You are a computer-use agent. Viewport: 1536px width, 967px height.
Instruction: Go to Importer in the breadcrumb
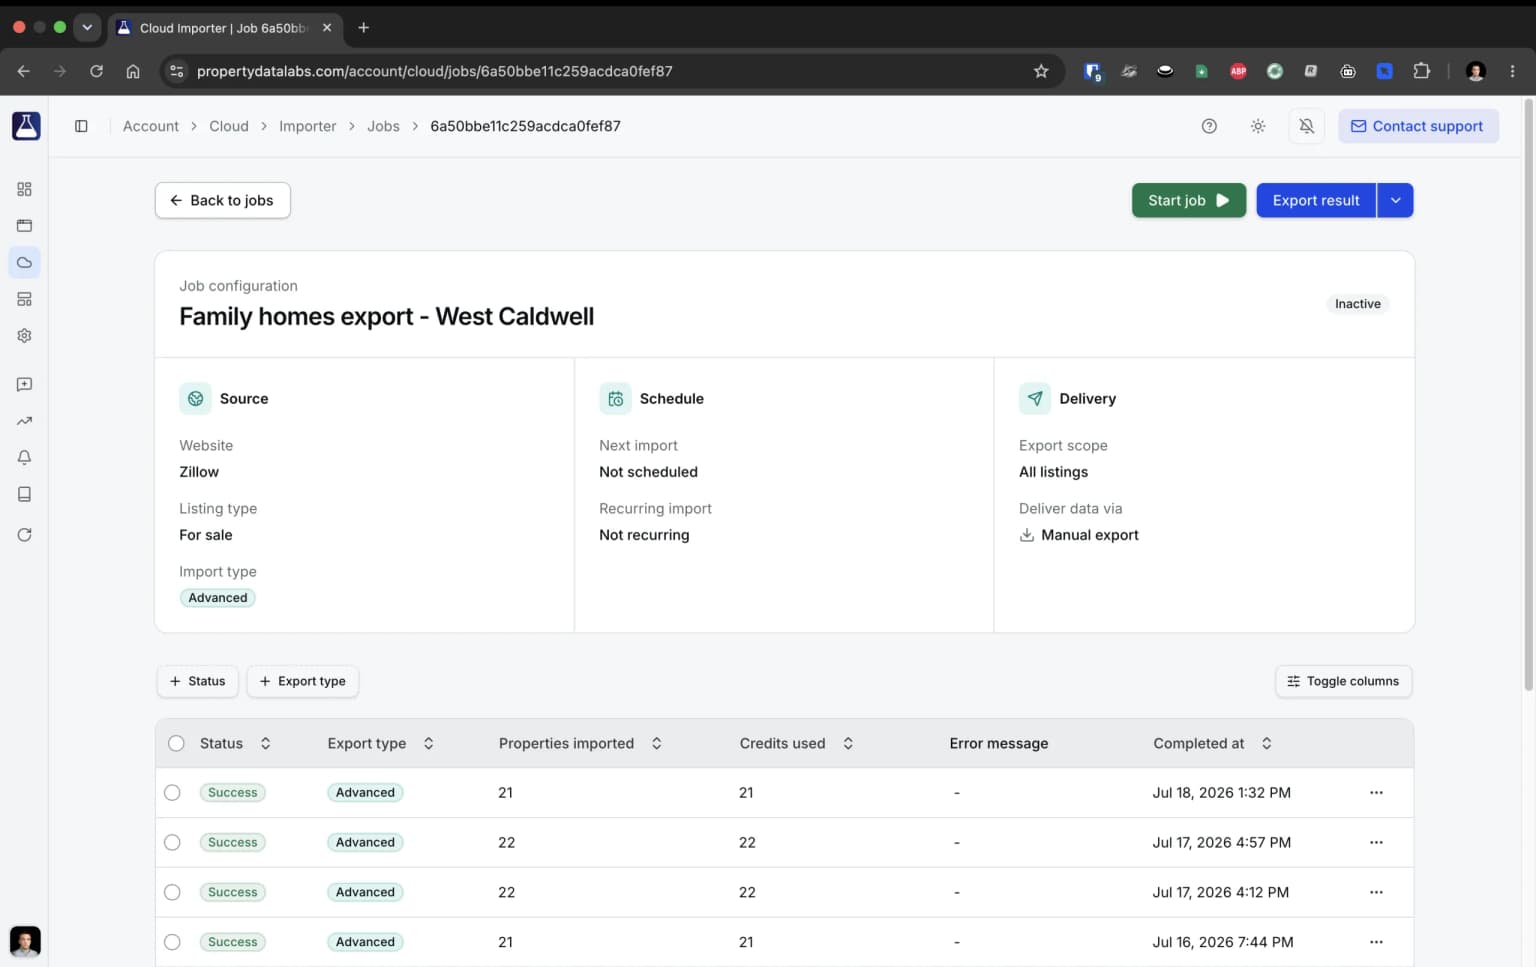[x=308, y=126]
